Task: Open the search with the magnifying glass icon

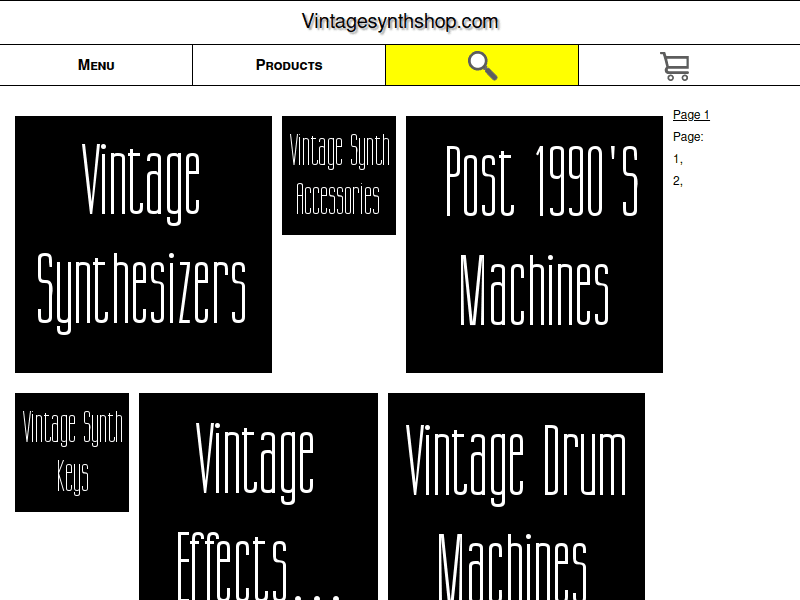Action: (x=482, y=64)
